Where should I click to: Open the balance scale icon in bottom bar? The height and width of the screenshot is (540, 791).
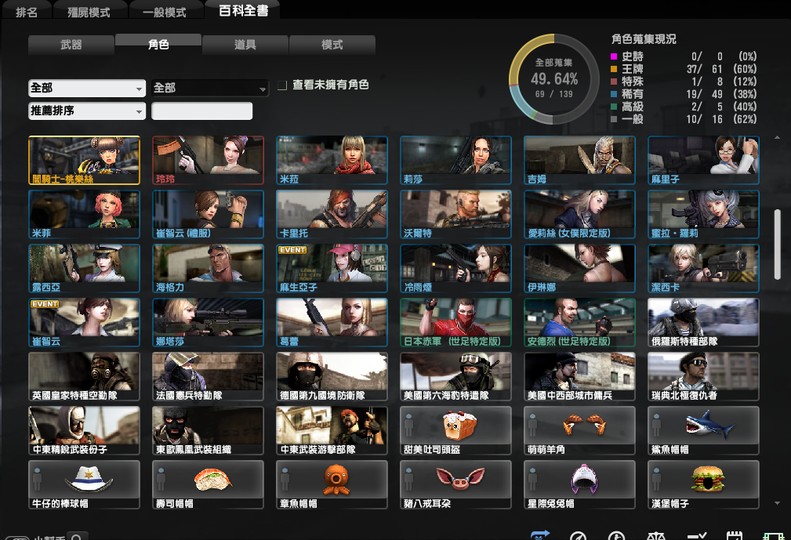(655, 536)
